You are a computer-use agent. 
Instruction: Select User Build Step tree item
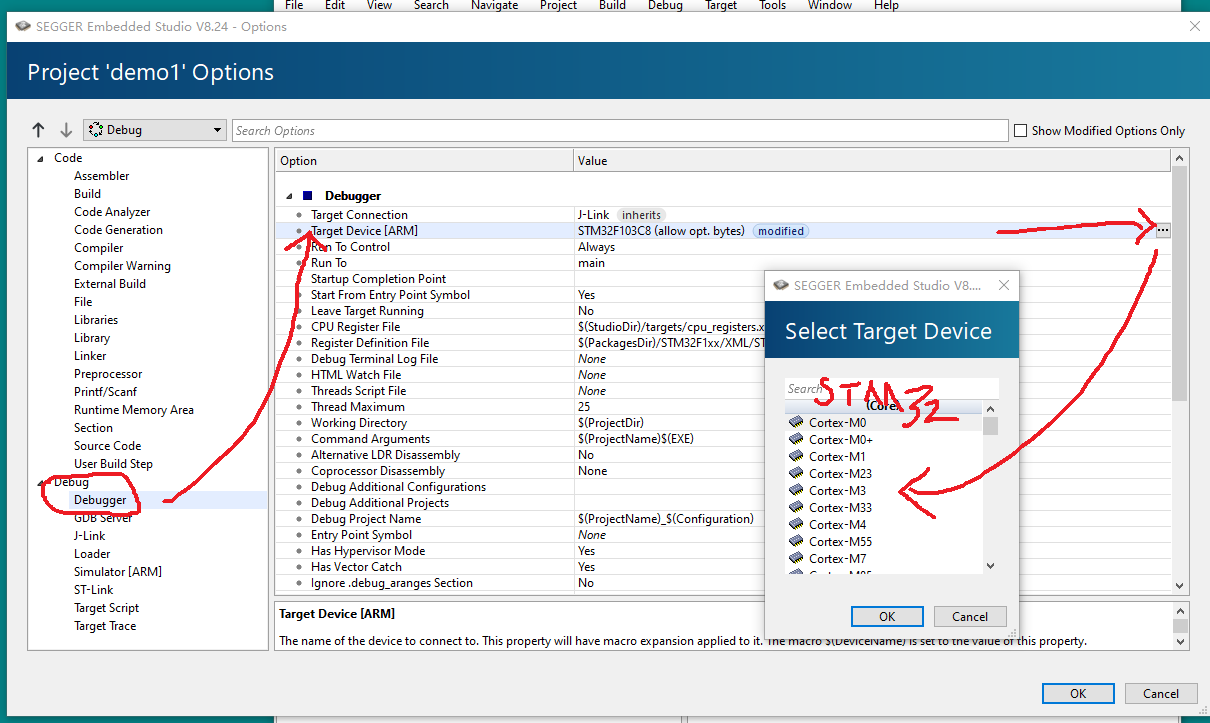pyautogui.click(x=113, y=464)
